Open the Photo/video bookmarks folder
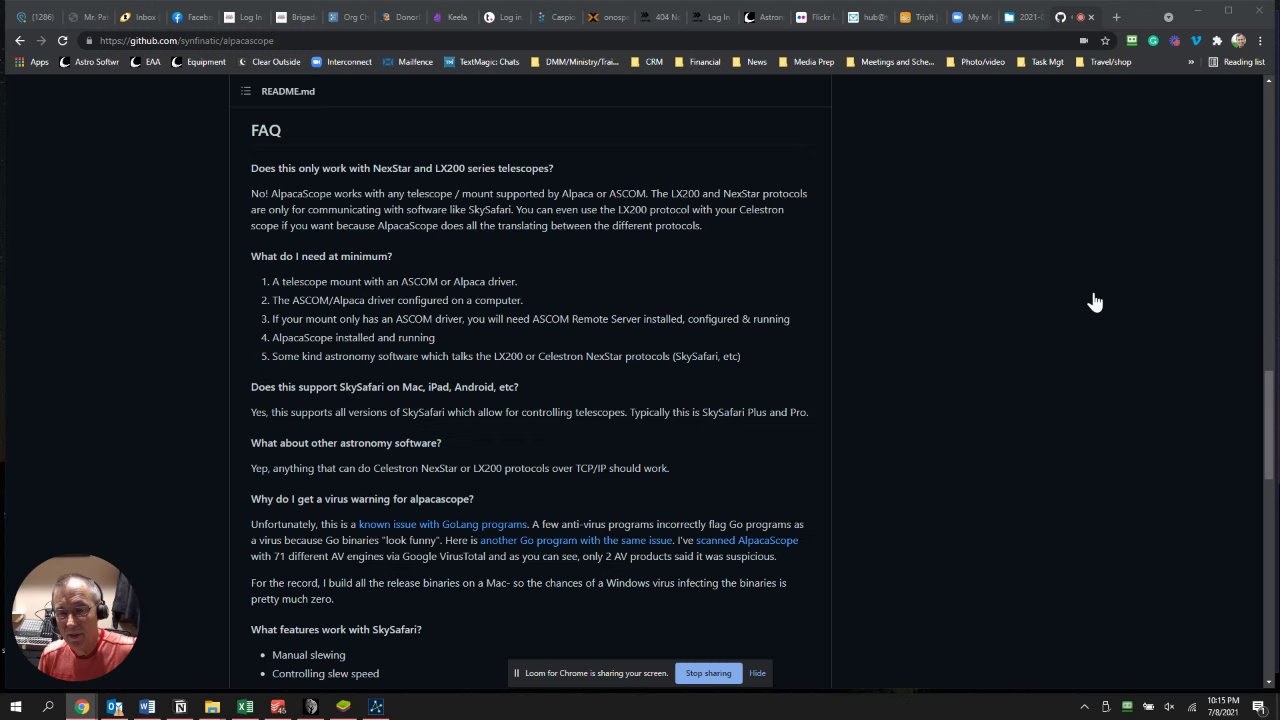This screenshot has width=1280, height=720. [x=975, y=62]
